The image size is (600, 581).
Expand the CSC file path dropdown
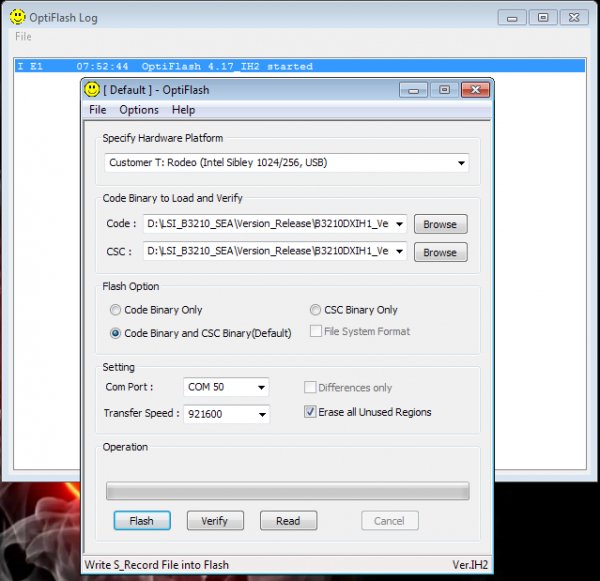(399, 251)
